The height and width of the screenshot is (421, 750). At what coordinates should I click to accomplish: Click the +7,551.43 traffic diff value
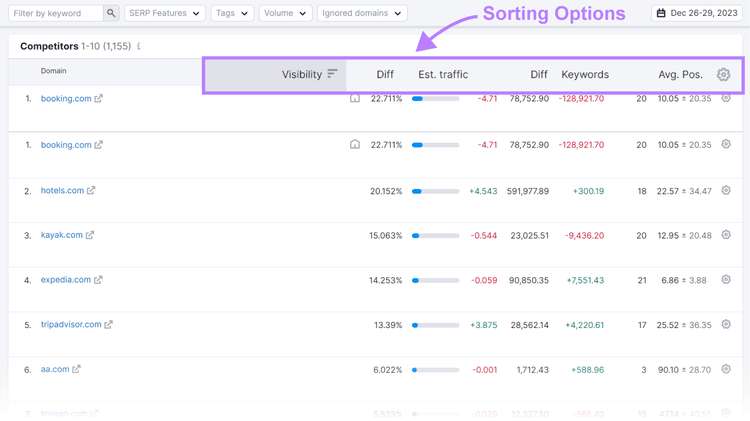585,280
